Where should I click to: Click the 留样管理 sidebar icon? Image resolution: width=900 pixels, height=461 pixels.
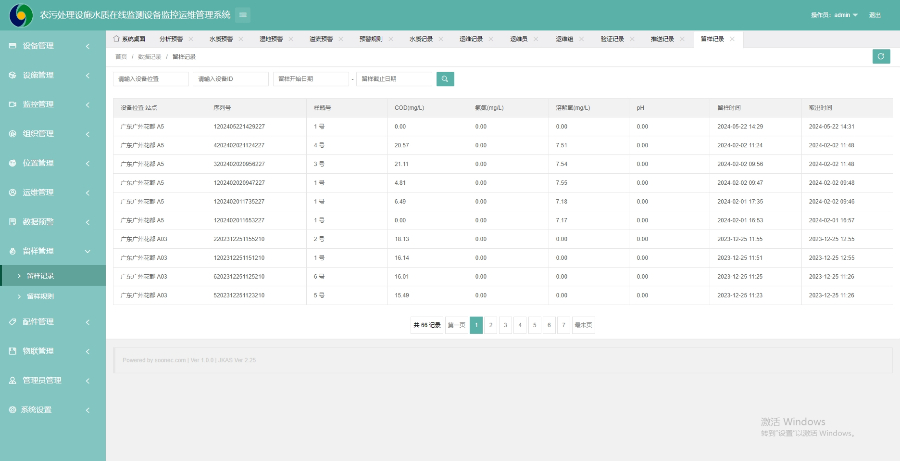pos(13,251)
